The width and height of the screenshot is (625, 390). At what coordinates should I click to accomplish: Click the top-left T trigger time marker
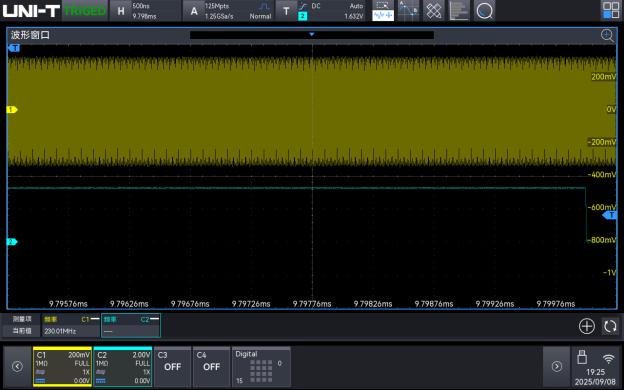14,48
